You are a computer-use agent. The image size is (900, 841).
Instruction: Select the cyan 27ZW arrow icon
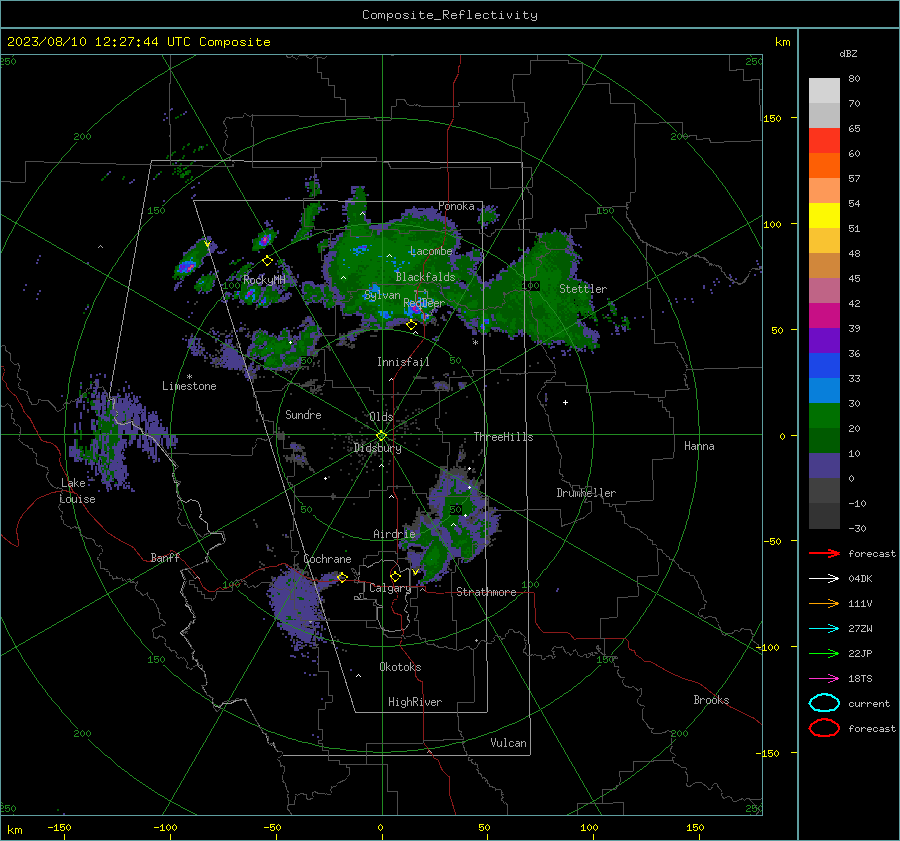point(824,629)
